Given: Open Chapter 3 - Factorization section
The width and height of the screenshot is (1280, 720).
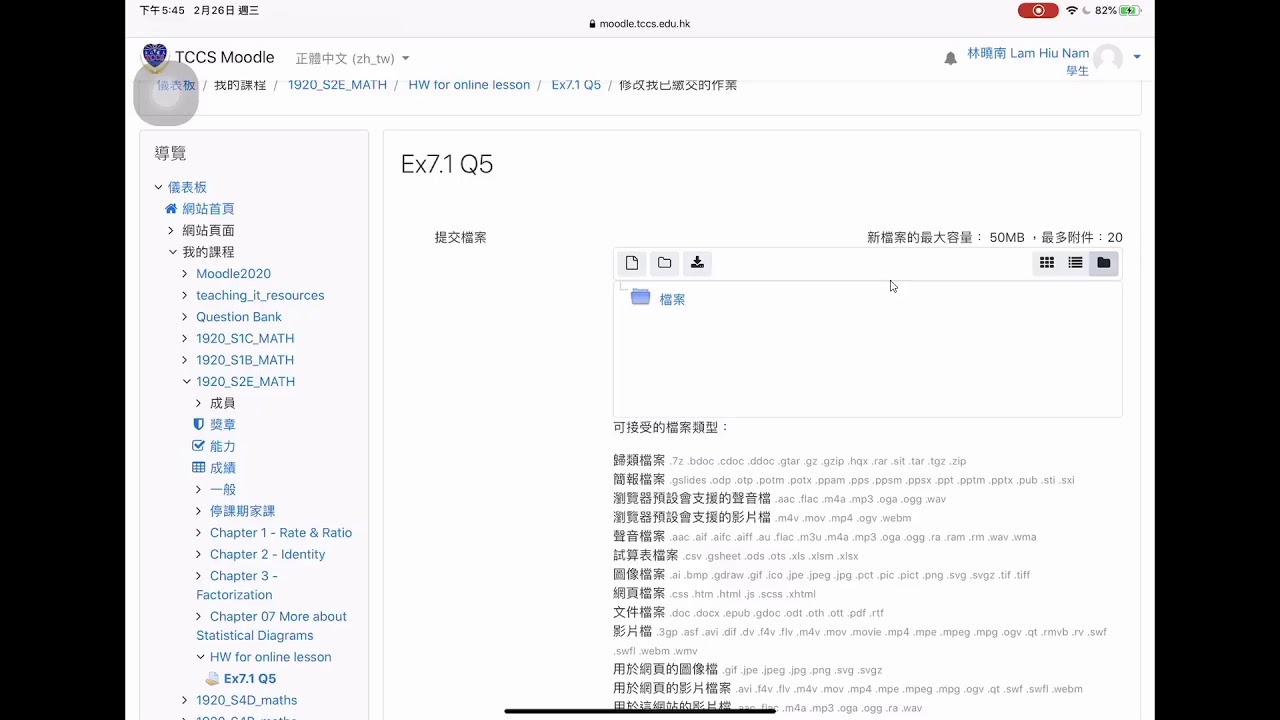Looking at the screenshot, I should pos(238,585).
